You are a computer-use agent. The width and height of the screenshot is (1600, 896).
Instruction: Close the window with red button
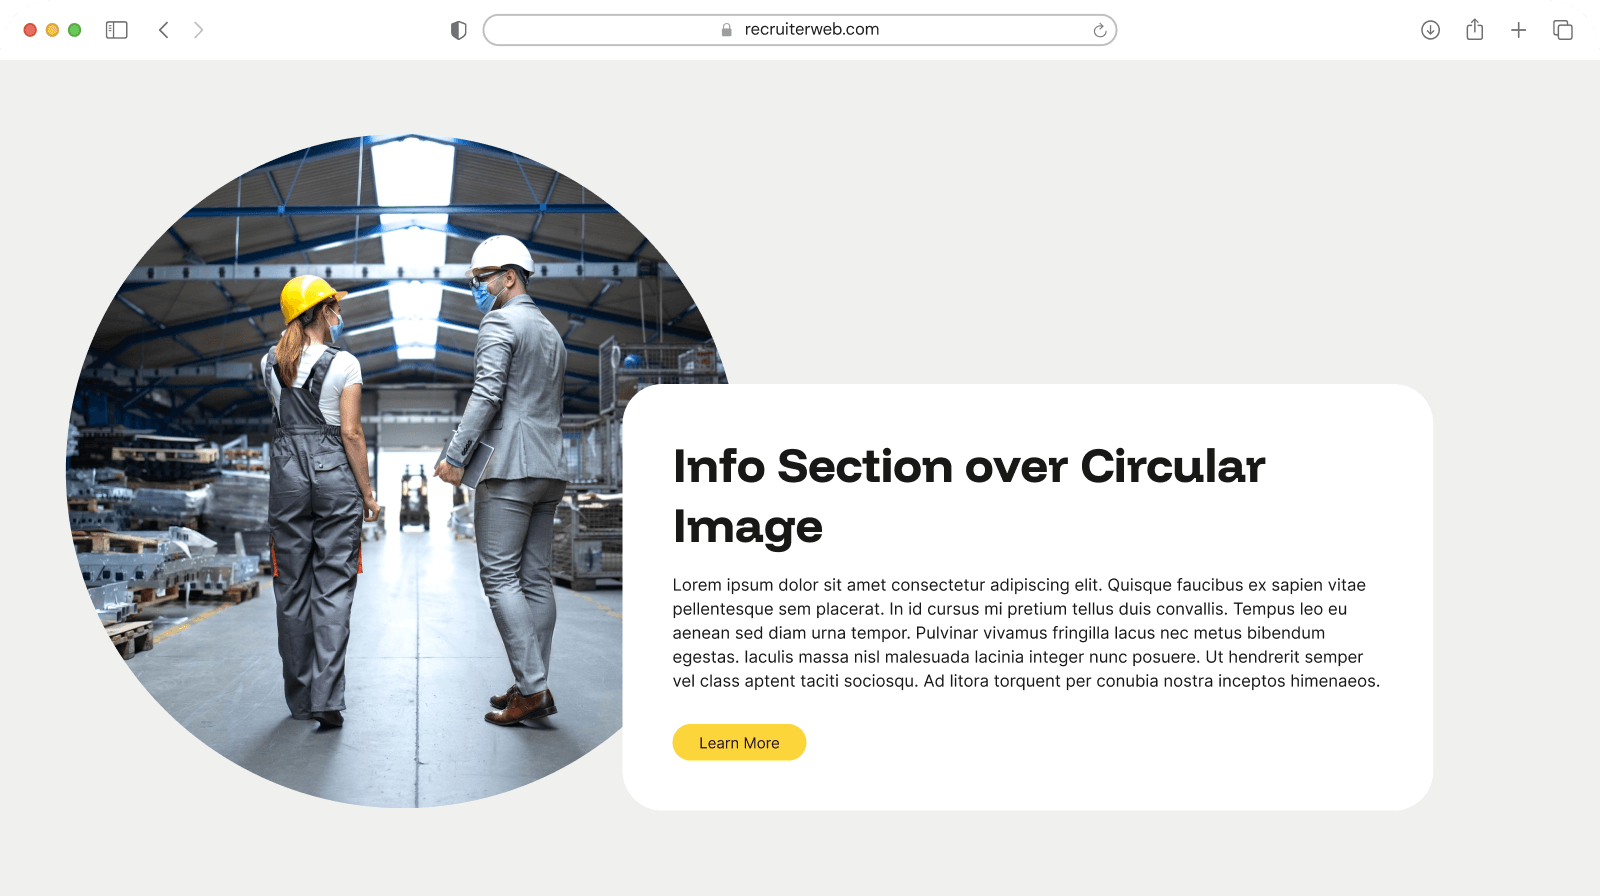[30, 30]
